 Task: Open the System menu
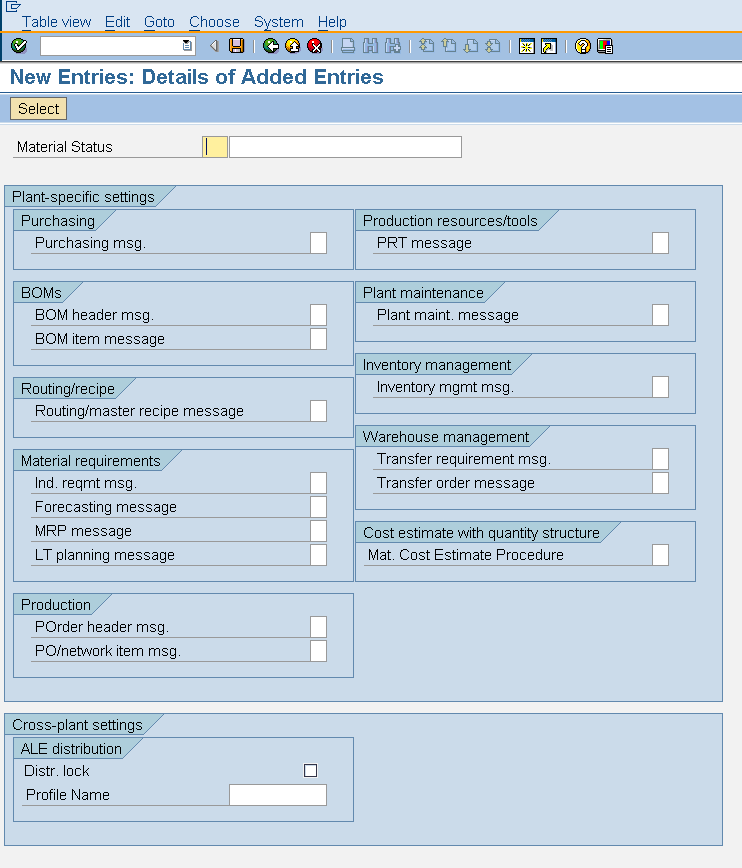(278, 21)
